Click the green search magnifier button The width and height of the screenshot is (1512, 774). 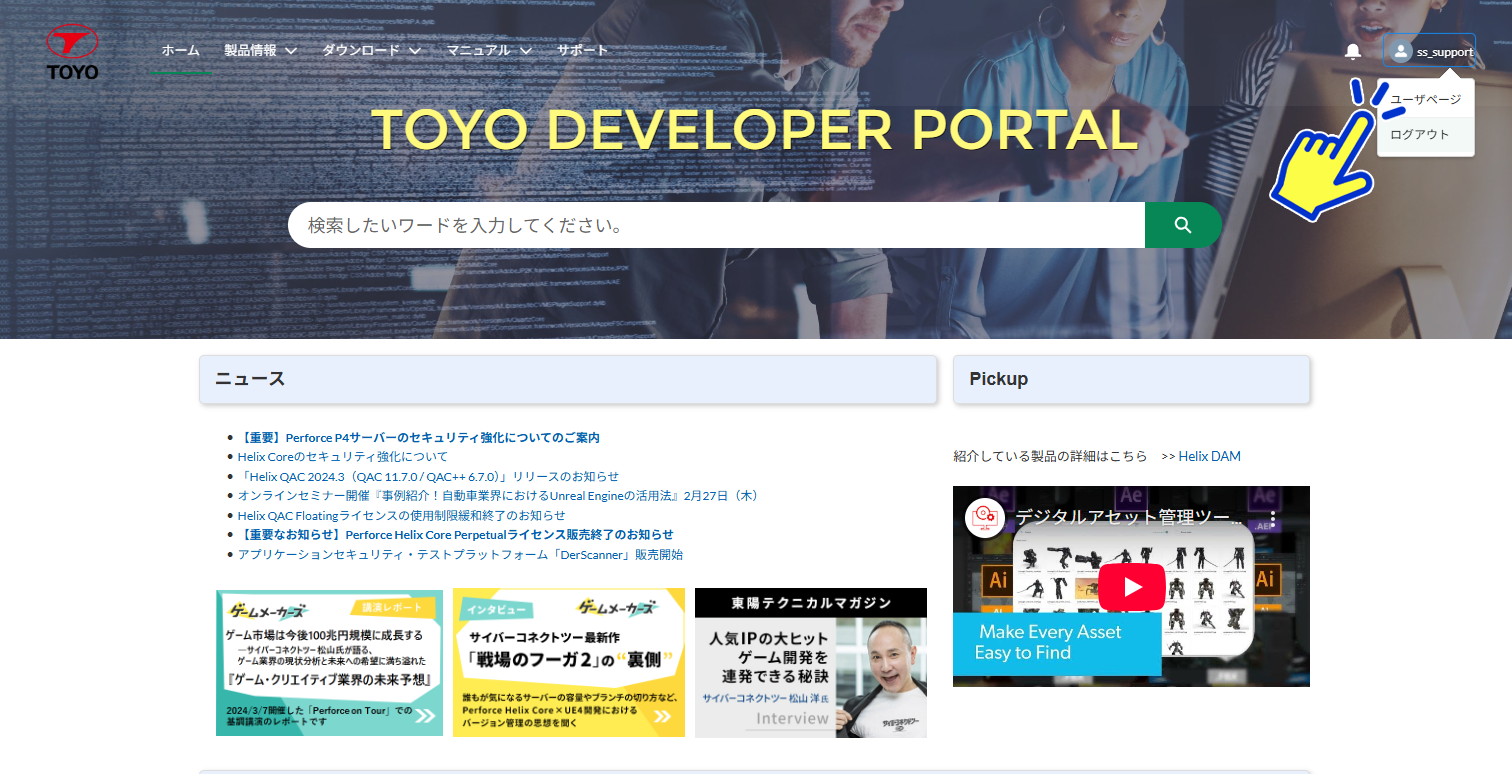tap(1183, 225)
